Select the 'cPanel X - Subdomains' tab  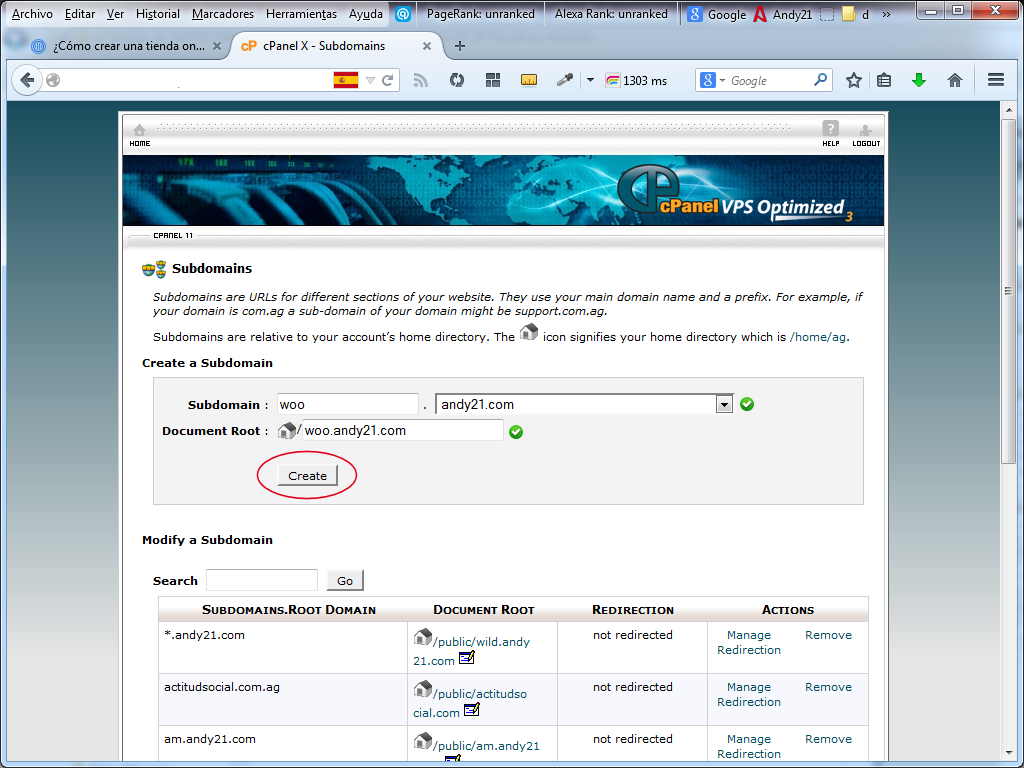pos(334,46)
